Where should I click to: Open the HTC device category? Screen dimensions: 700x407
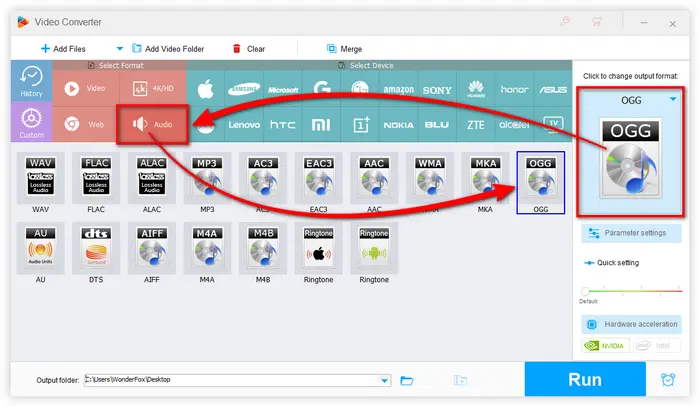[x=283, y=125]
